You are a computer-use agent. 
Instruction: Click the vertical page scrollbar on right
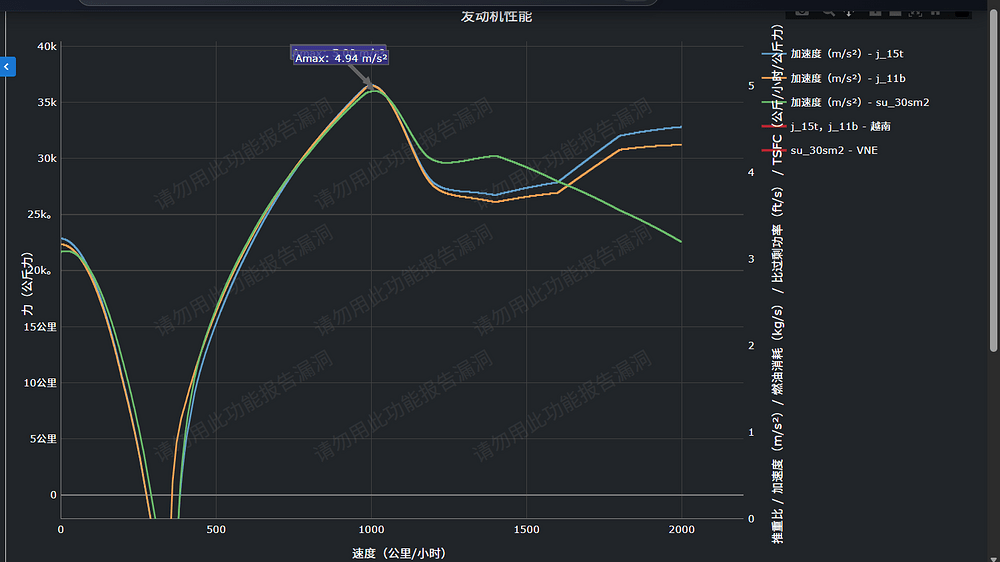(993, 200)
